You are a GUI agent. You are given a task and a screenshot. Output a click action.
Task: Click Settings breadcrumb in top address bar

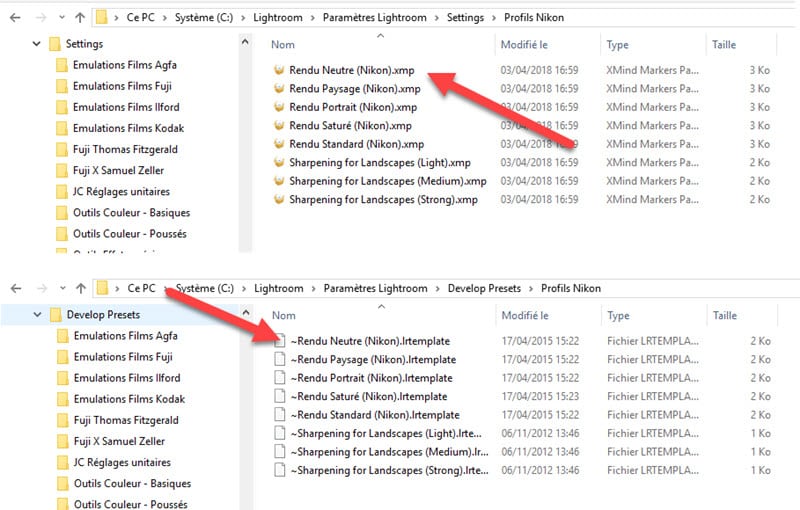pyautogui.click(x=465, y=17)
